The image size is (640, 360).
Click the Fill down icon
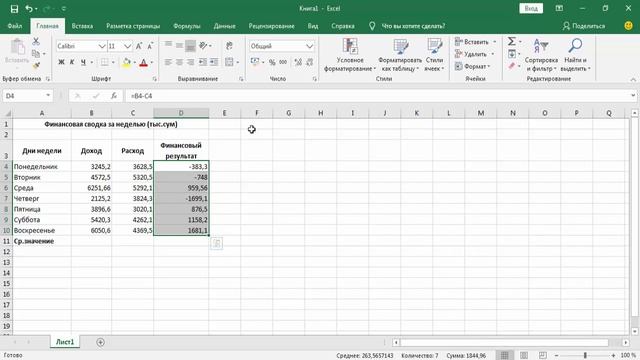[x=512, y=54]
